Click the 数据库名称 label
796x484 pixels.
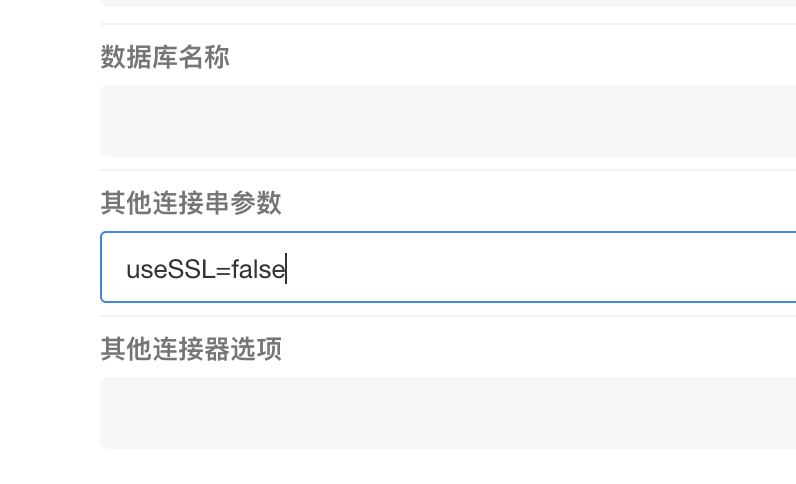point(165,57)
